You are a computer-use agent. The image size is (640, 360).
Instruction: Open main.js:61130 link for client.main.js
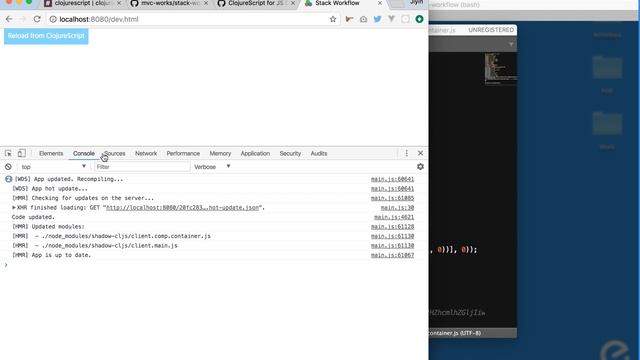click(392, 246)
